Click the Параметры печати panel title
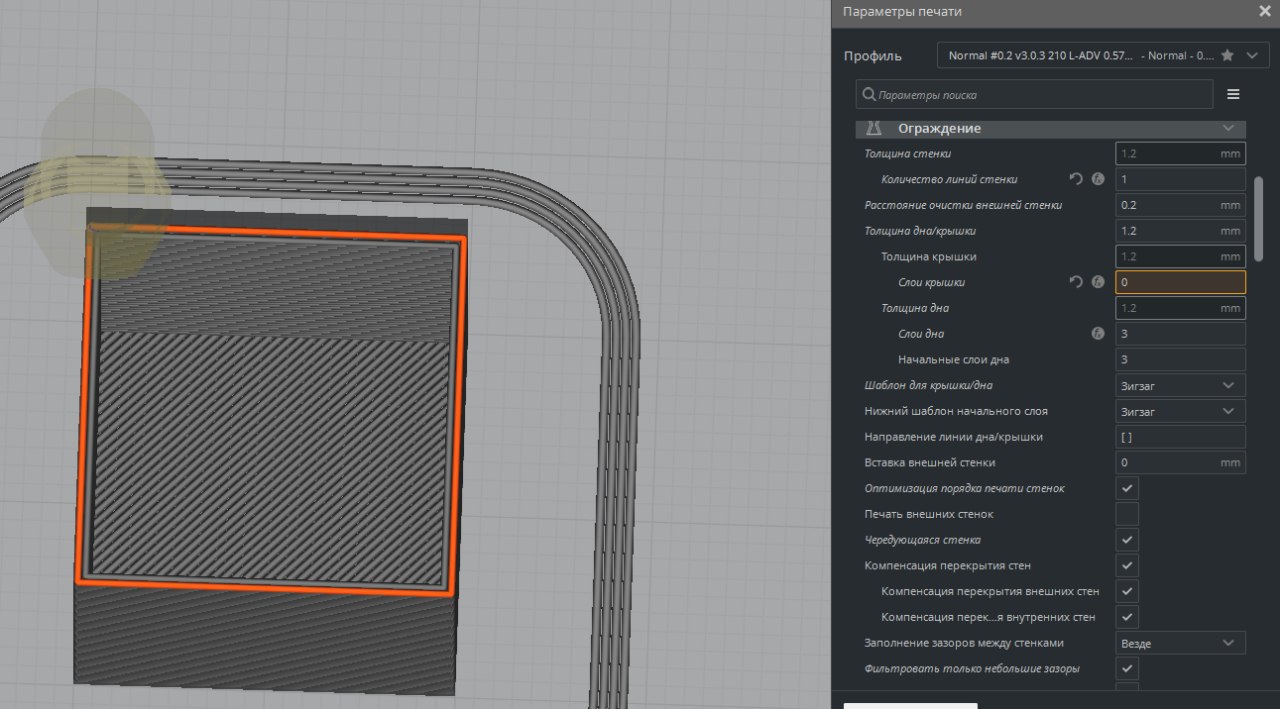The height and width of the screenshot is (709, 1280). pos(902,12)
